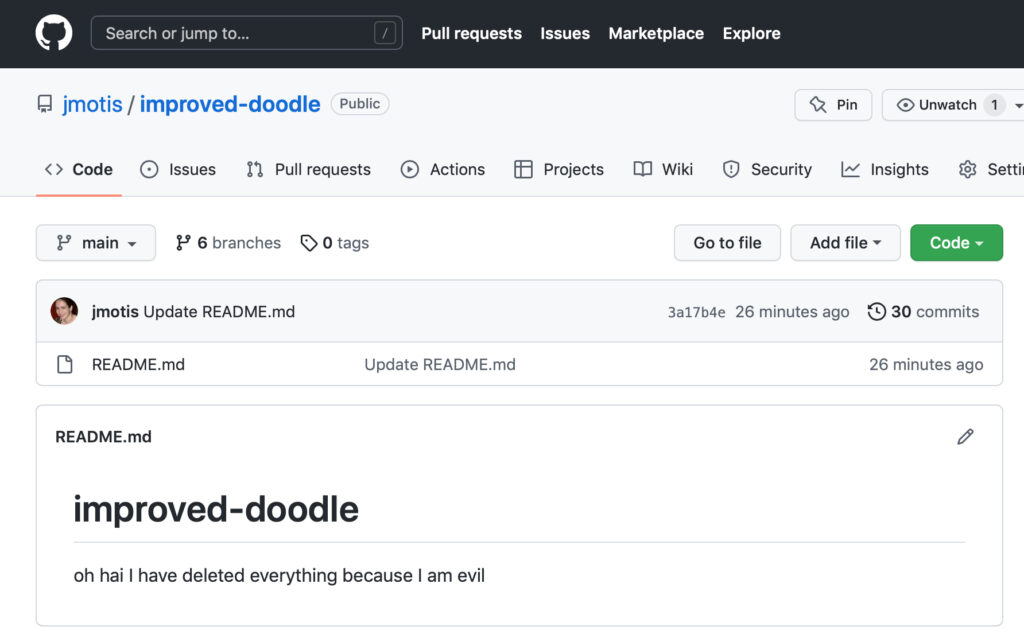Image resolution: width=1024 pixels, height=634 pixels.
Task: Switch to the repository Issues tab
Action: click(178, 170)
